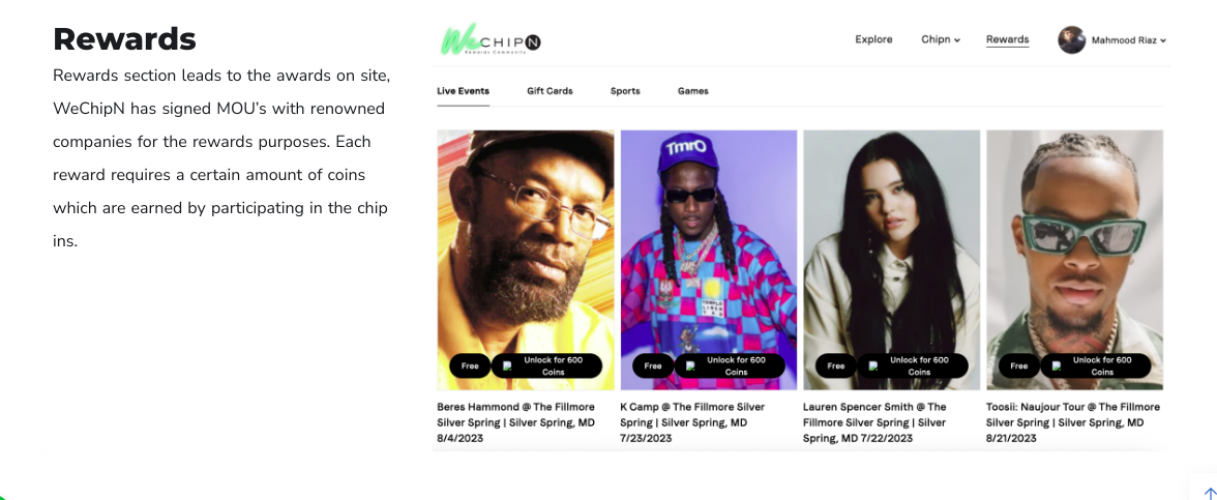The image size is (1217, 500).
Task: Click coin icon on K Camp unlock button
Action: click(690, 366)
